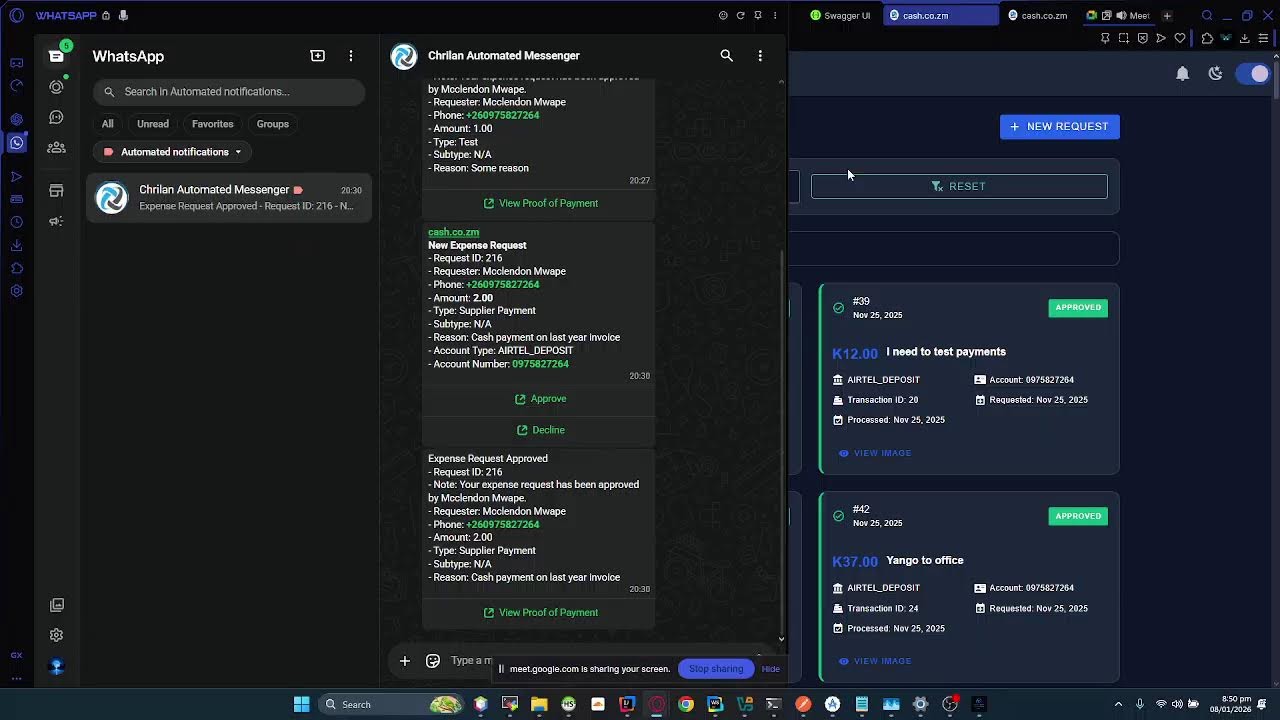Image resolution: width=1280 pixels, height=720 pixels.
Task: Click VIEW IMAGE on request #42 card
Action: (x=875, y=661)
